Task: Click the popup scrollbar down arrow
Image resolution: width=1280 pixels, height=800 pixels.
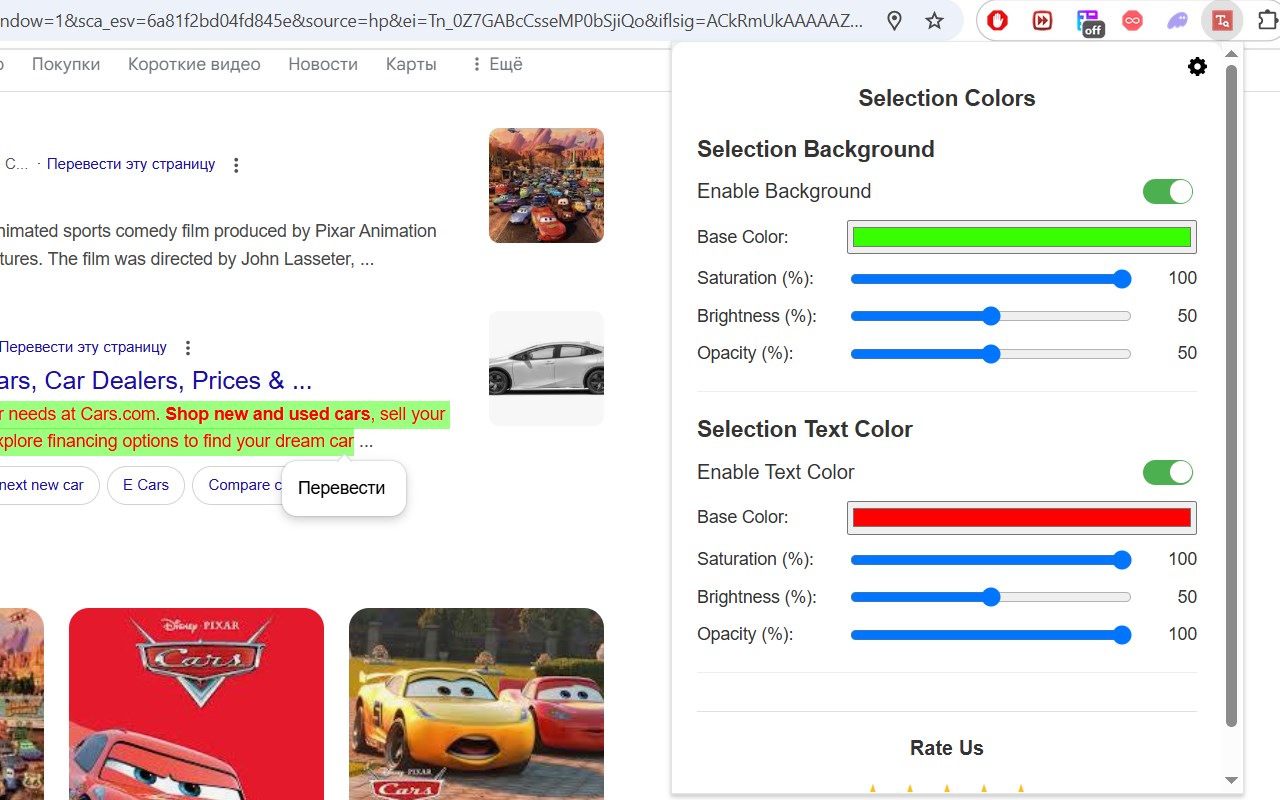Action: coord(1232,780)
